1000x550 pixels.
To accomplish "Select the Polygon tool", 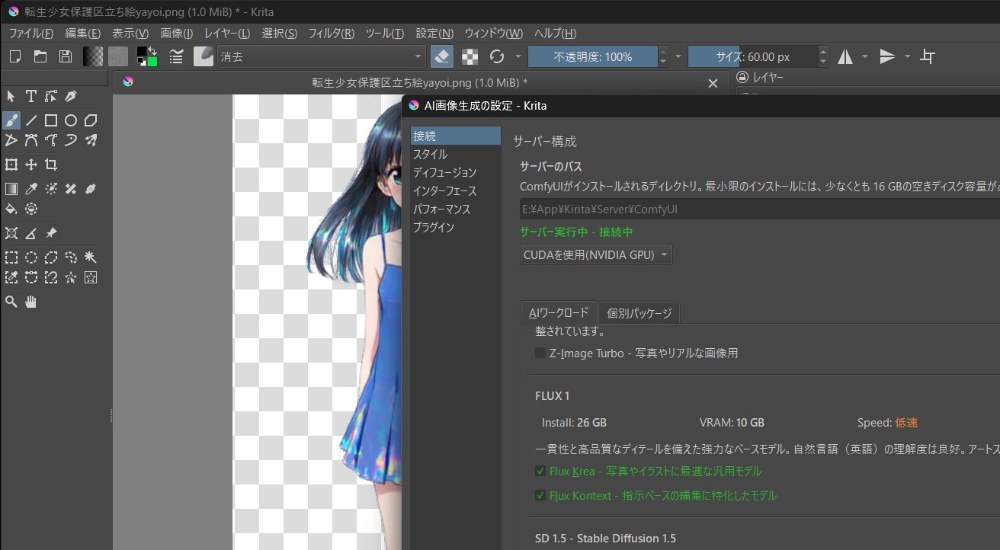I will click(91, 120).
